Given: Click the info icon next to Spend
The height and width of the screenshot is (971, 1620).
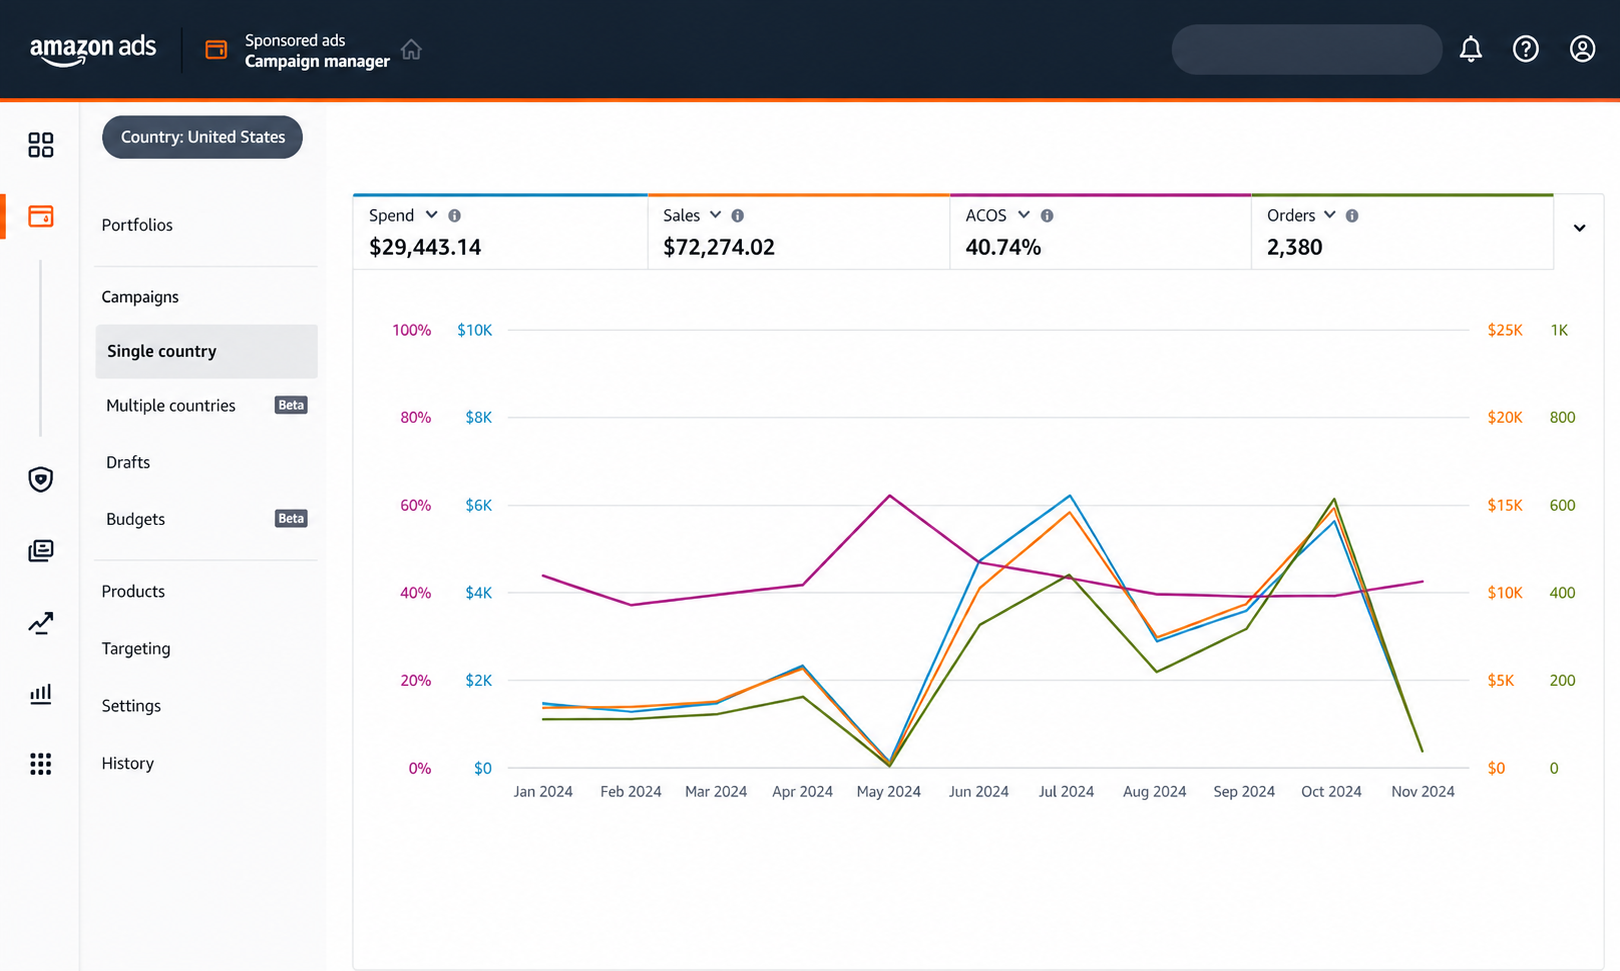Looking at the screenshot, I should (455, 216).
